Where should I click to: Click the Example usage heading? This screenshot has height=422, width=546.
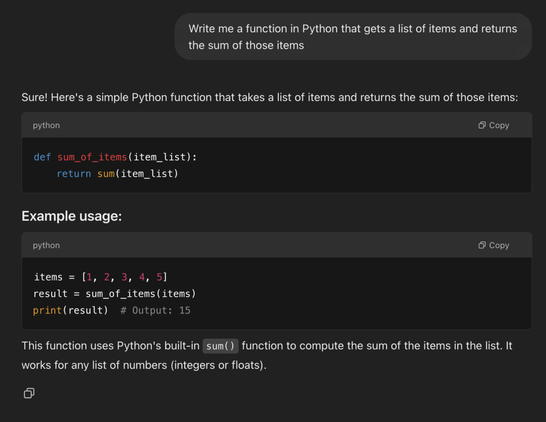(72, 216)
